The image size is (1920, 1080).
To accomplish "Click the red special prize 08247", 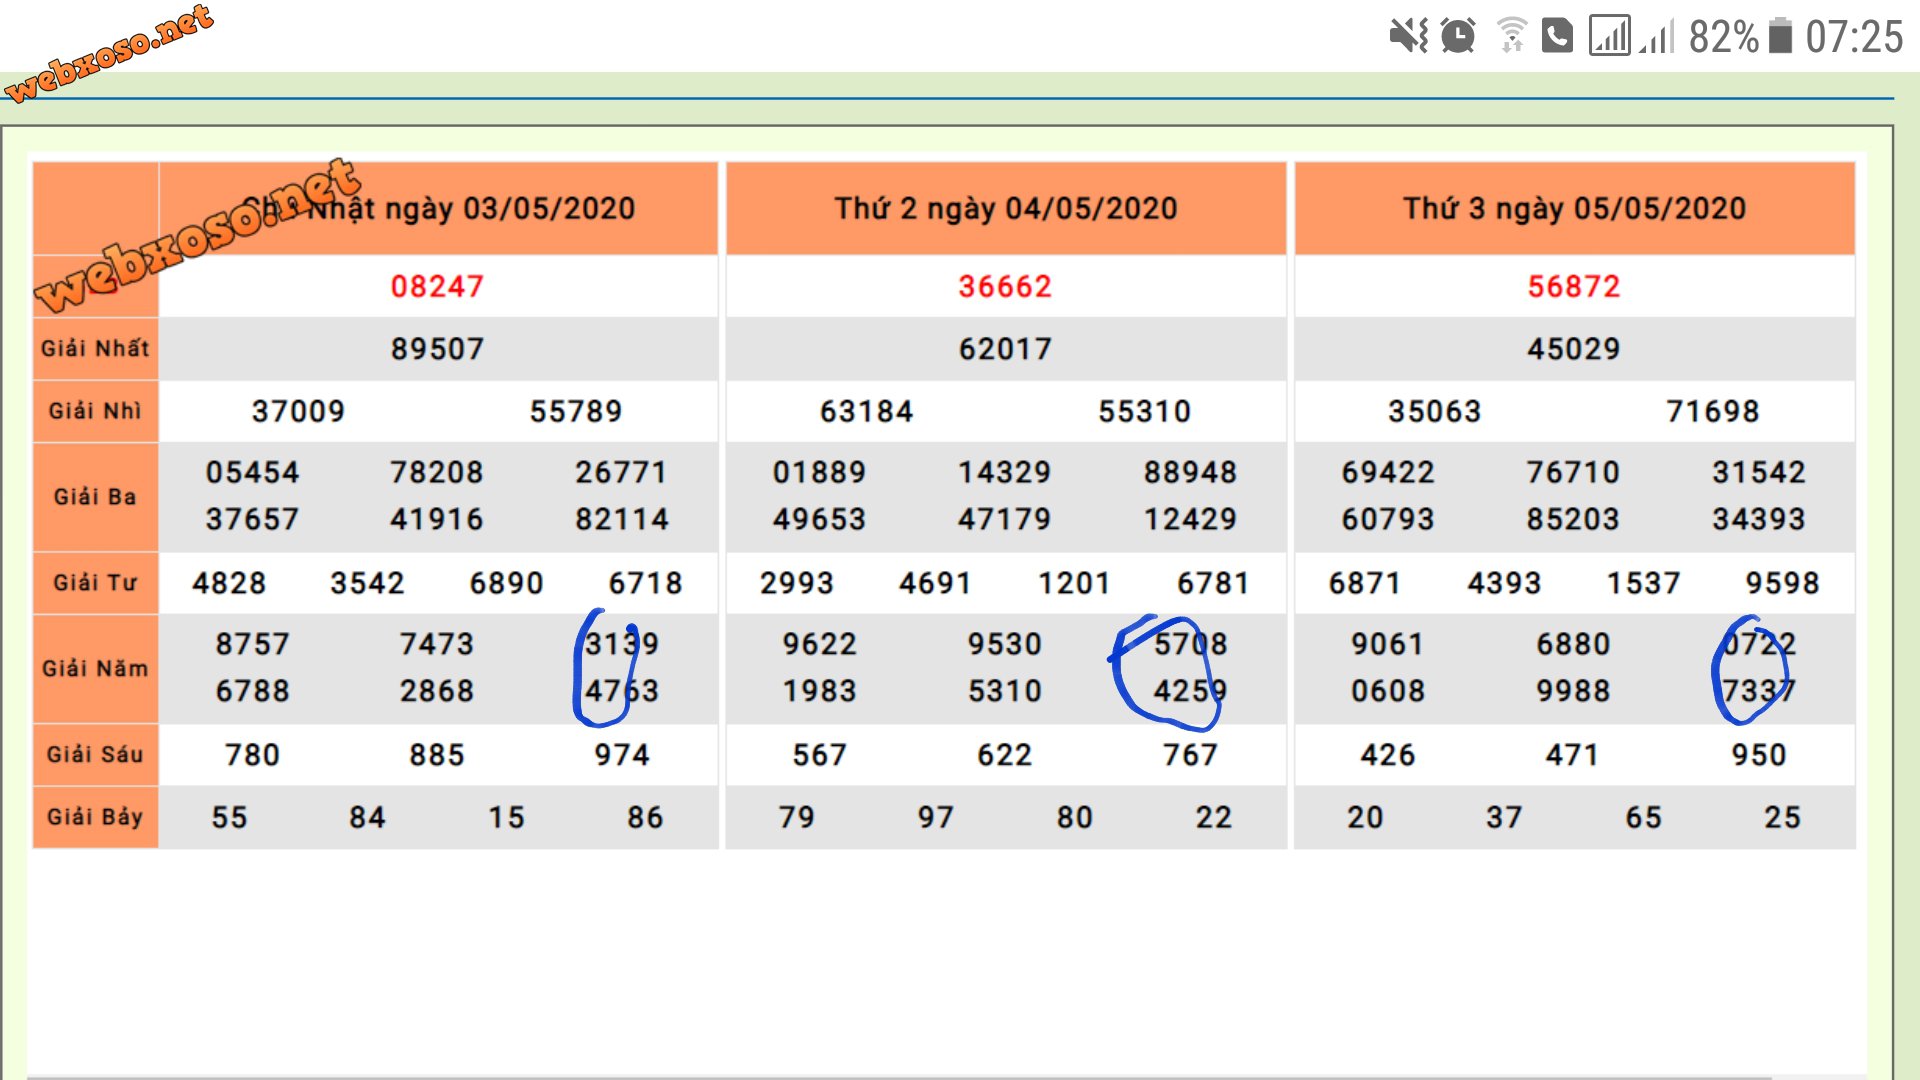I will pos(437,287).
